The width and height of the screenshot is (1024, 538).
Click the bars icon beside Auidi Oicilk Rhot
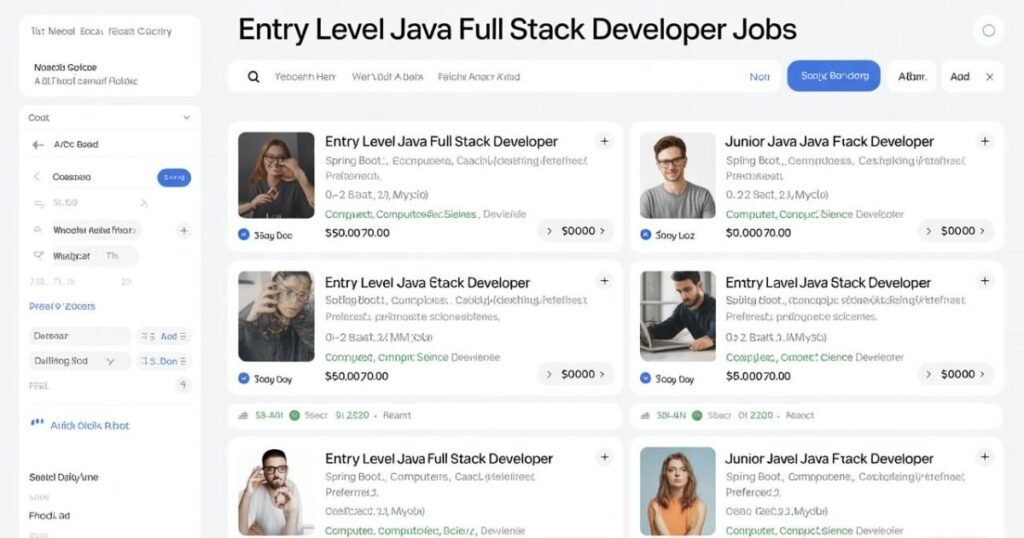37,423
